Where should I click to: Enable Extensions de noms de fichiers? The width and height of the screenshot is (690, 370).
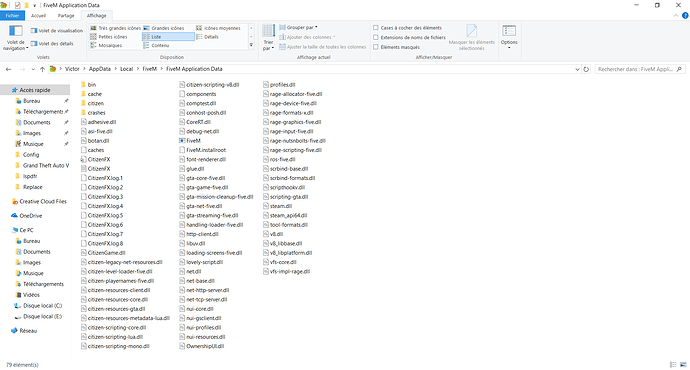pos(376,37)
